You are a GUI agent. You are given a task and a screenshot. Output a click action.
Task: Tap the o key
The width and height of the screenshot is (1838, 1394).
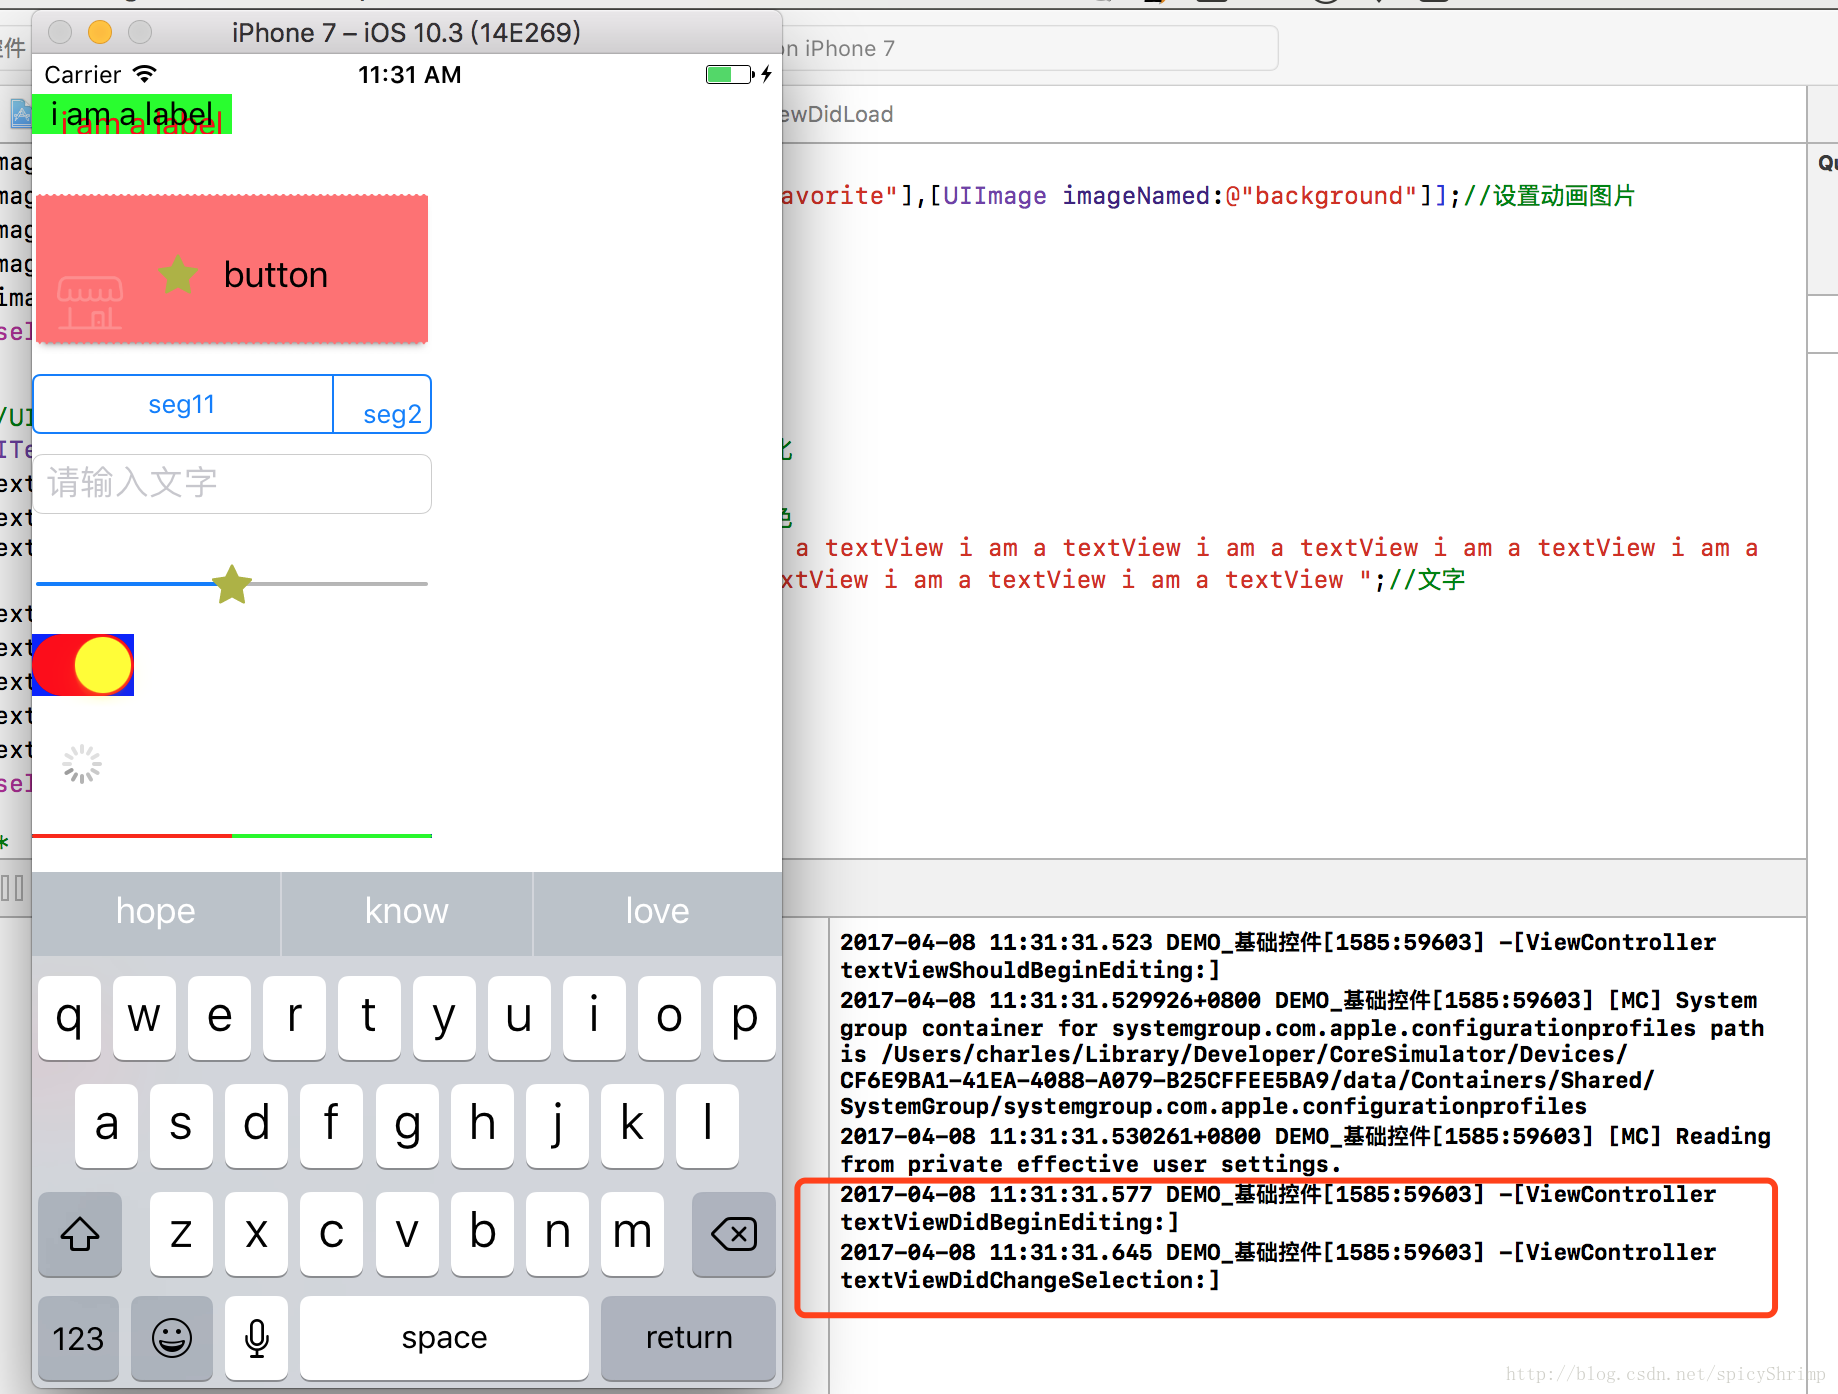tap(669, 1018)
